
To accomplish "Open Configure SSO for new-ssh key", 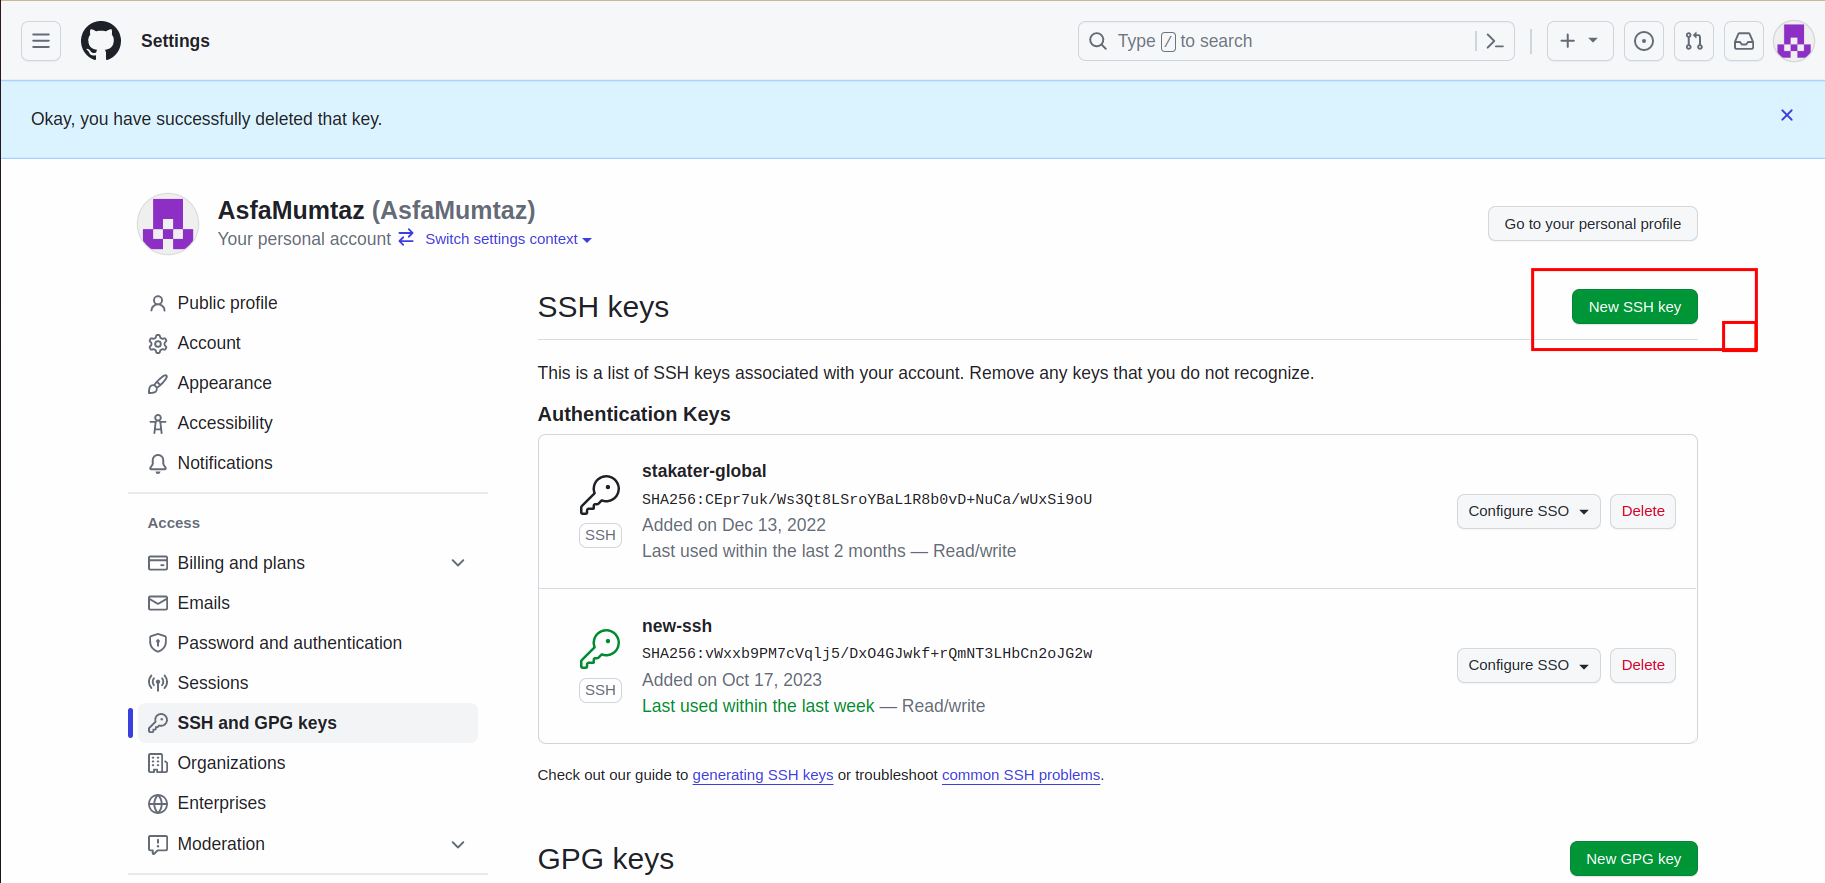I will [1527, 665].
